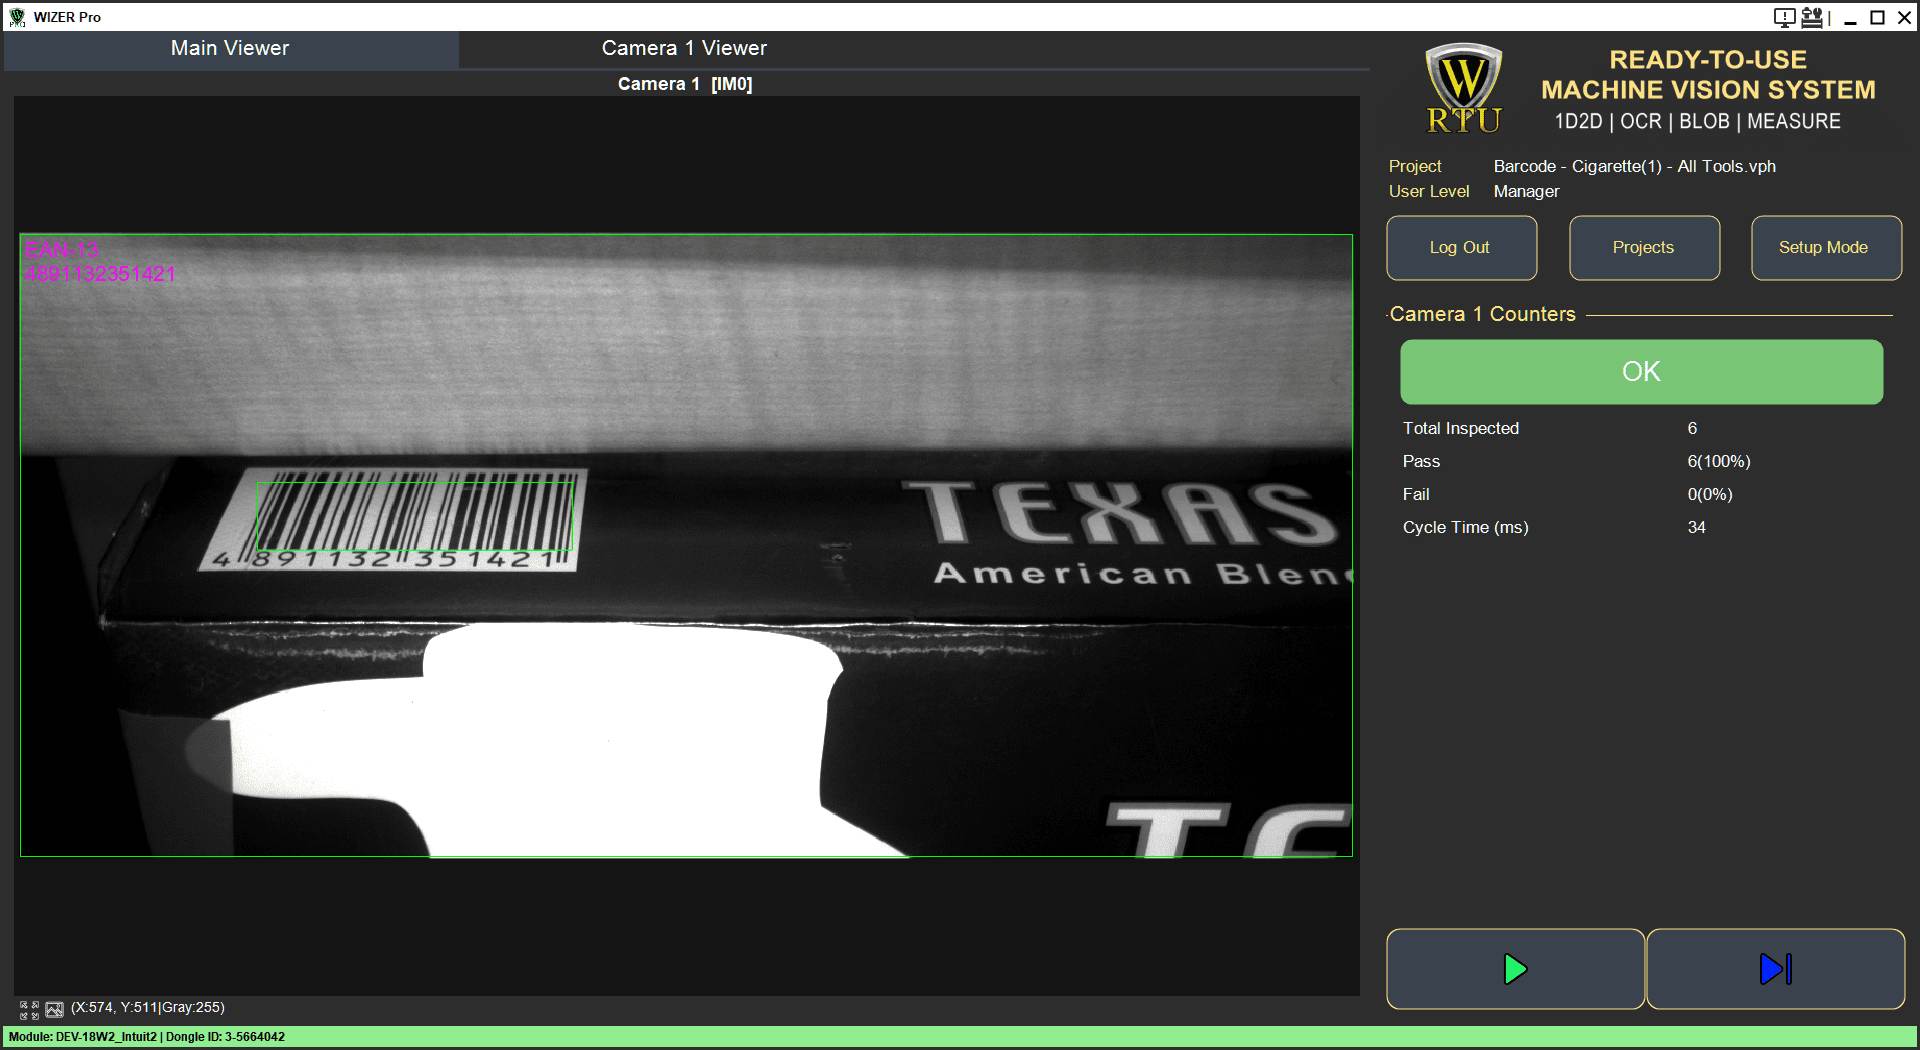Click the image picture icon below the viewer

click(54, 1009)
